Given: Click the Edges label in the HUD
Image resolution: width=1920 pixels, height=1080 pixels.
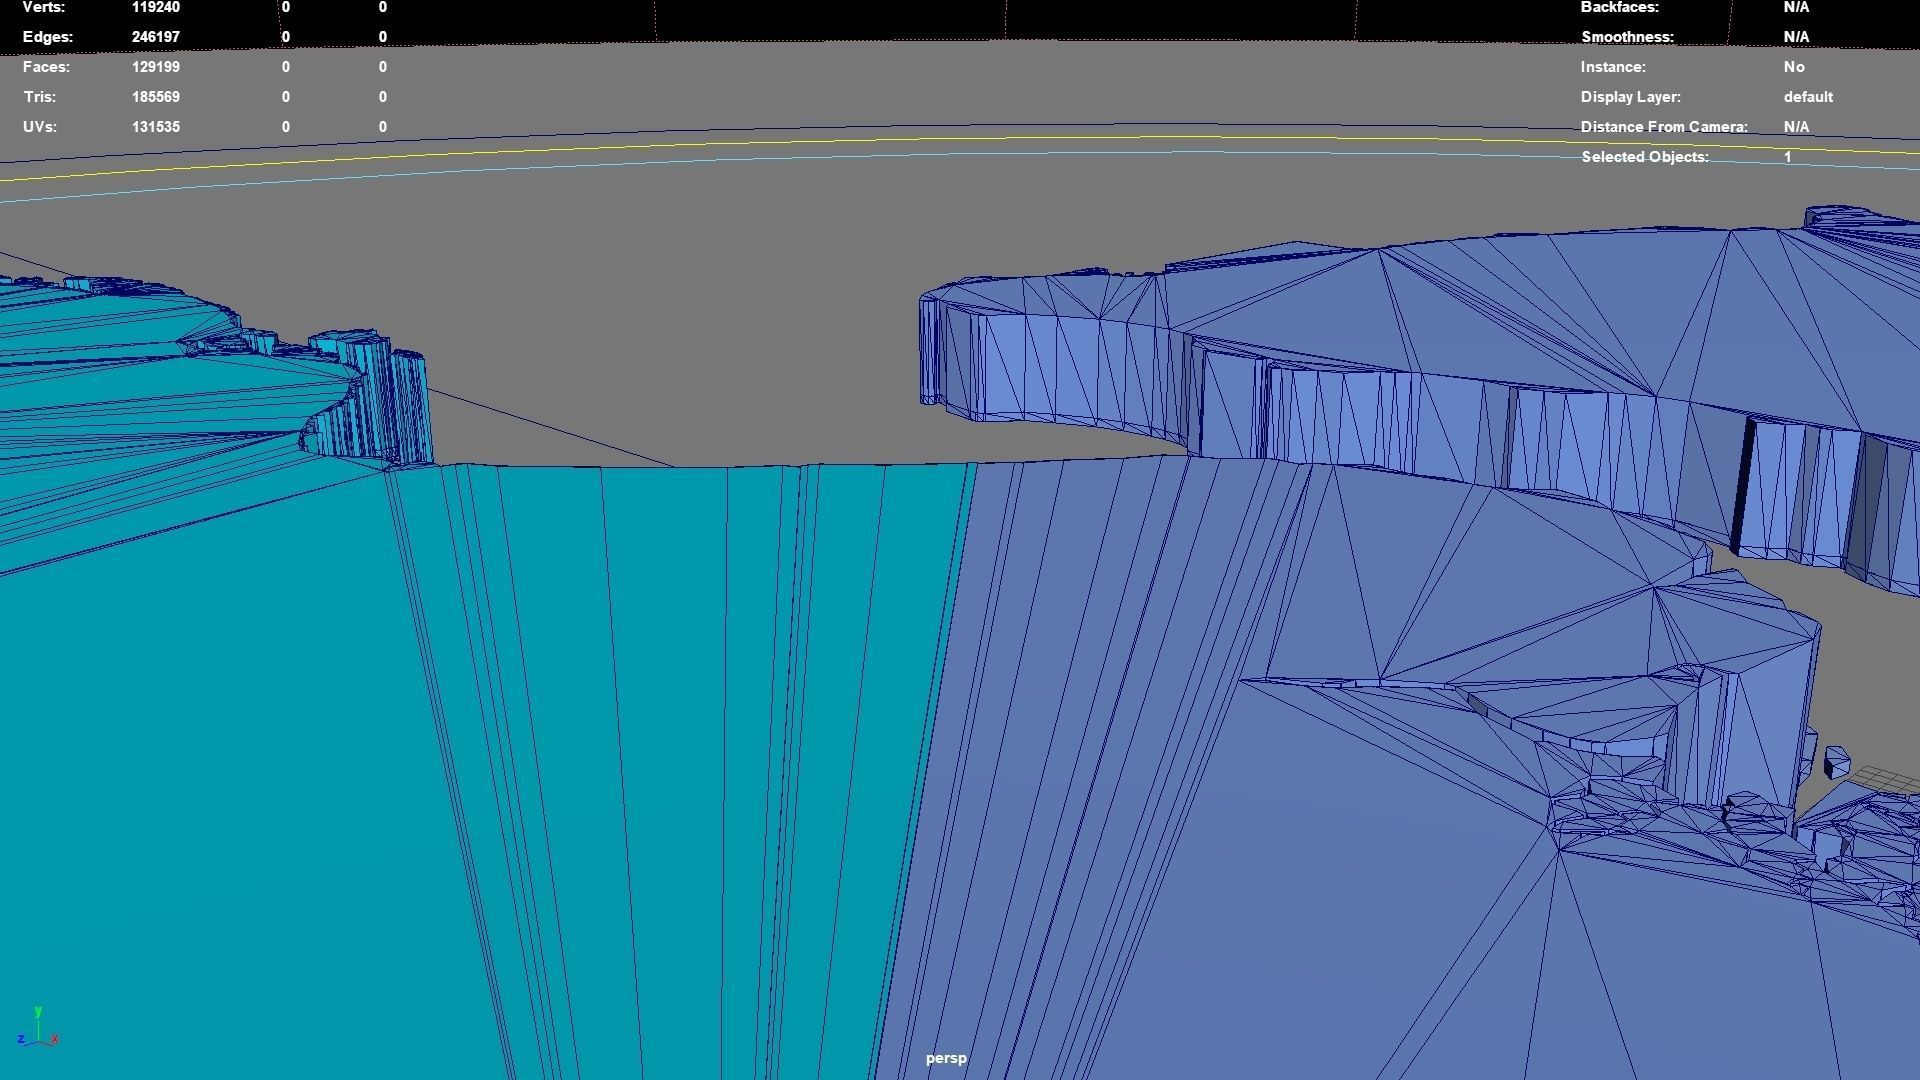Looking at the screenshot, I should [47, 37].
